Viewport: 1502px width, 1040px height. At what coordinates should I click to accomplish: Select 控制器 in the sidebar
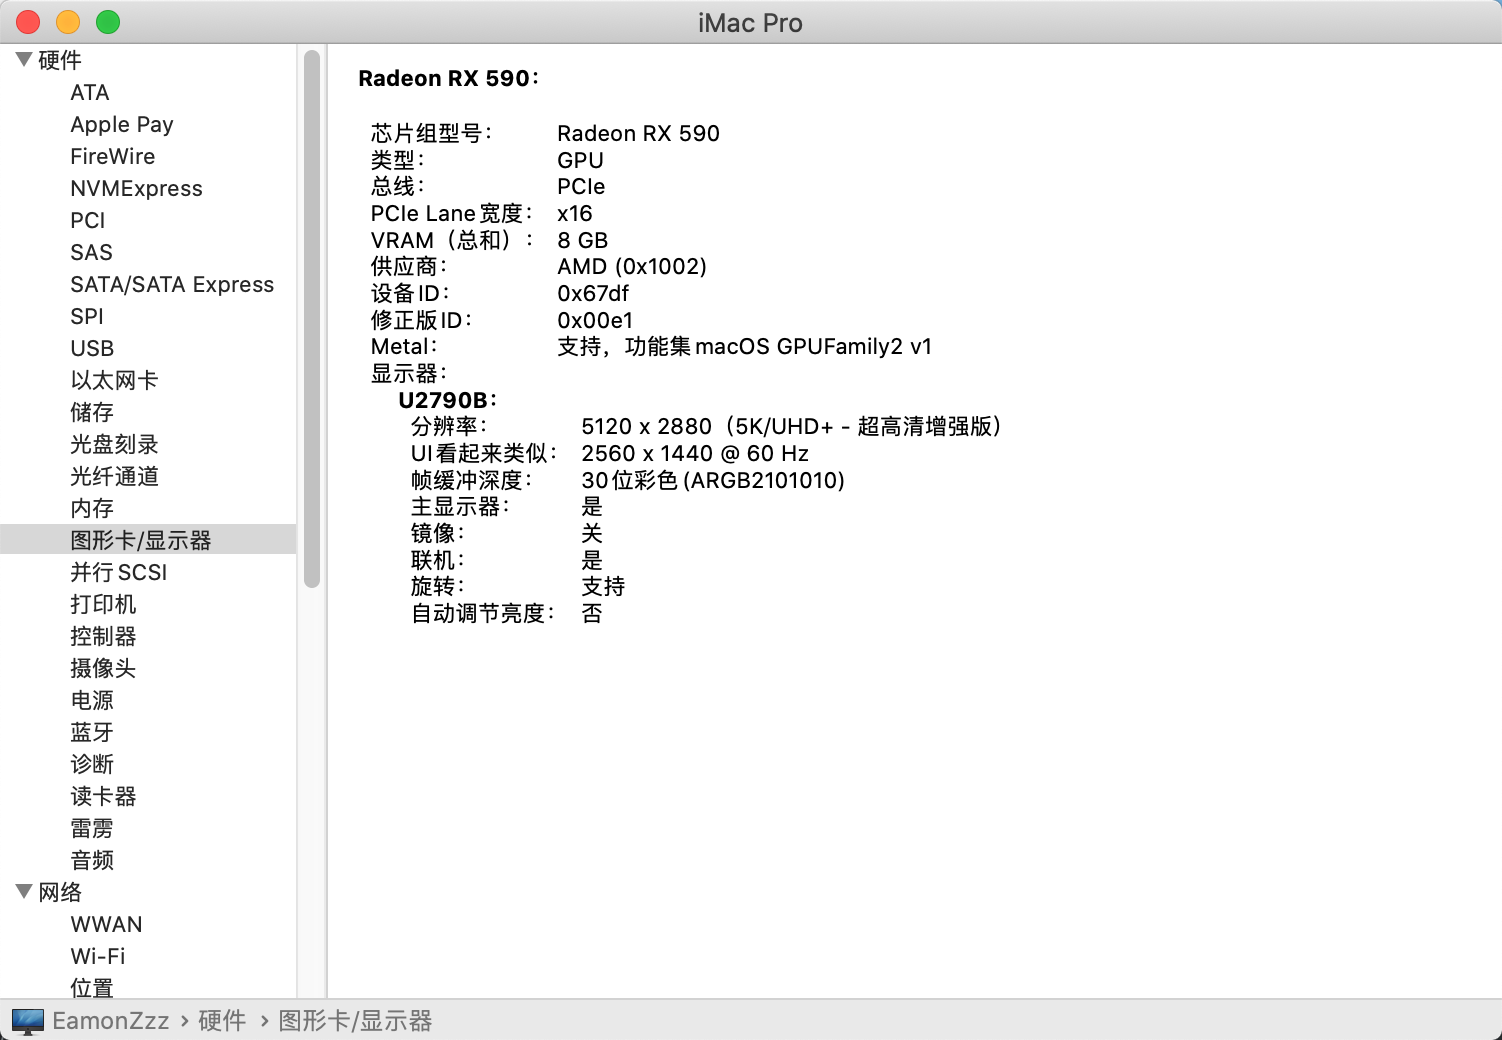(103, 636)
